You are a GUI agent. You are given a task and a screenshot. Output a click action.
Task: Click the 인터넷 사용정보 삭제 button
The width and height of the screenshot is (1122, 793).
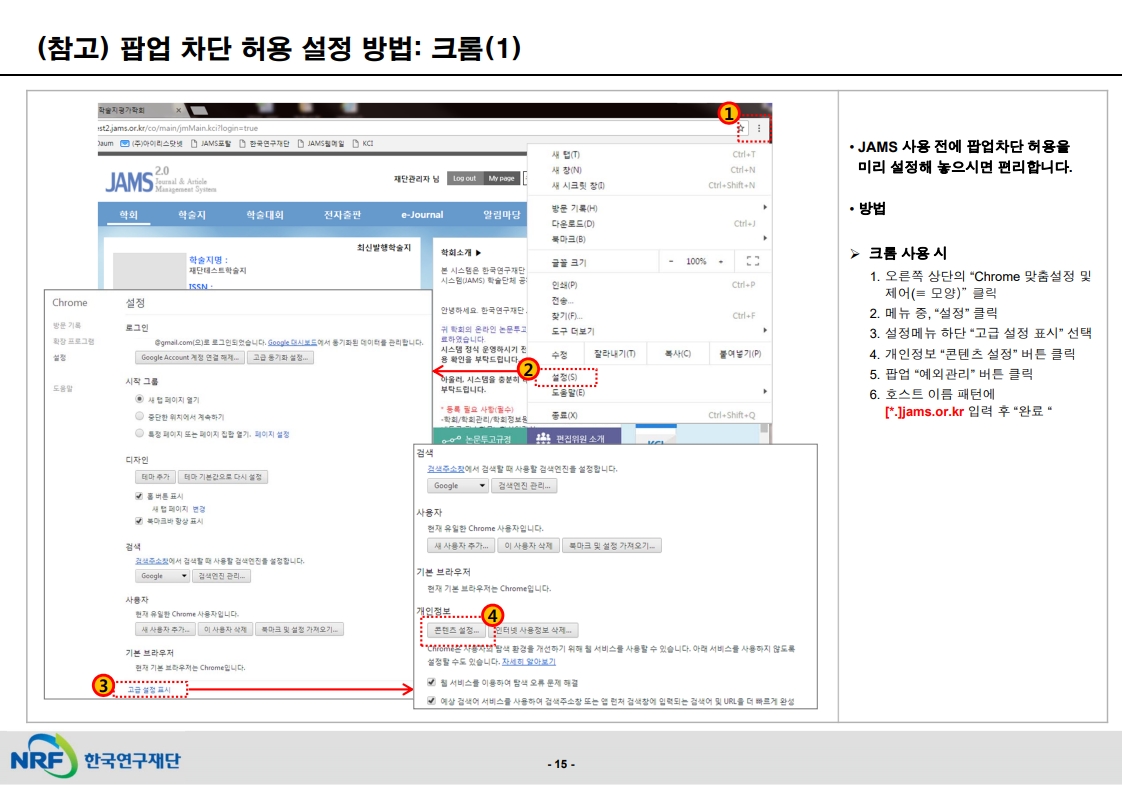tap(534, 631)
